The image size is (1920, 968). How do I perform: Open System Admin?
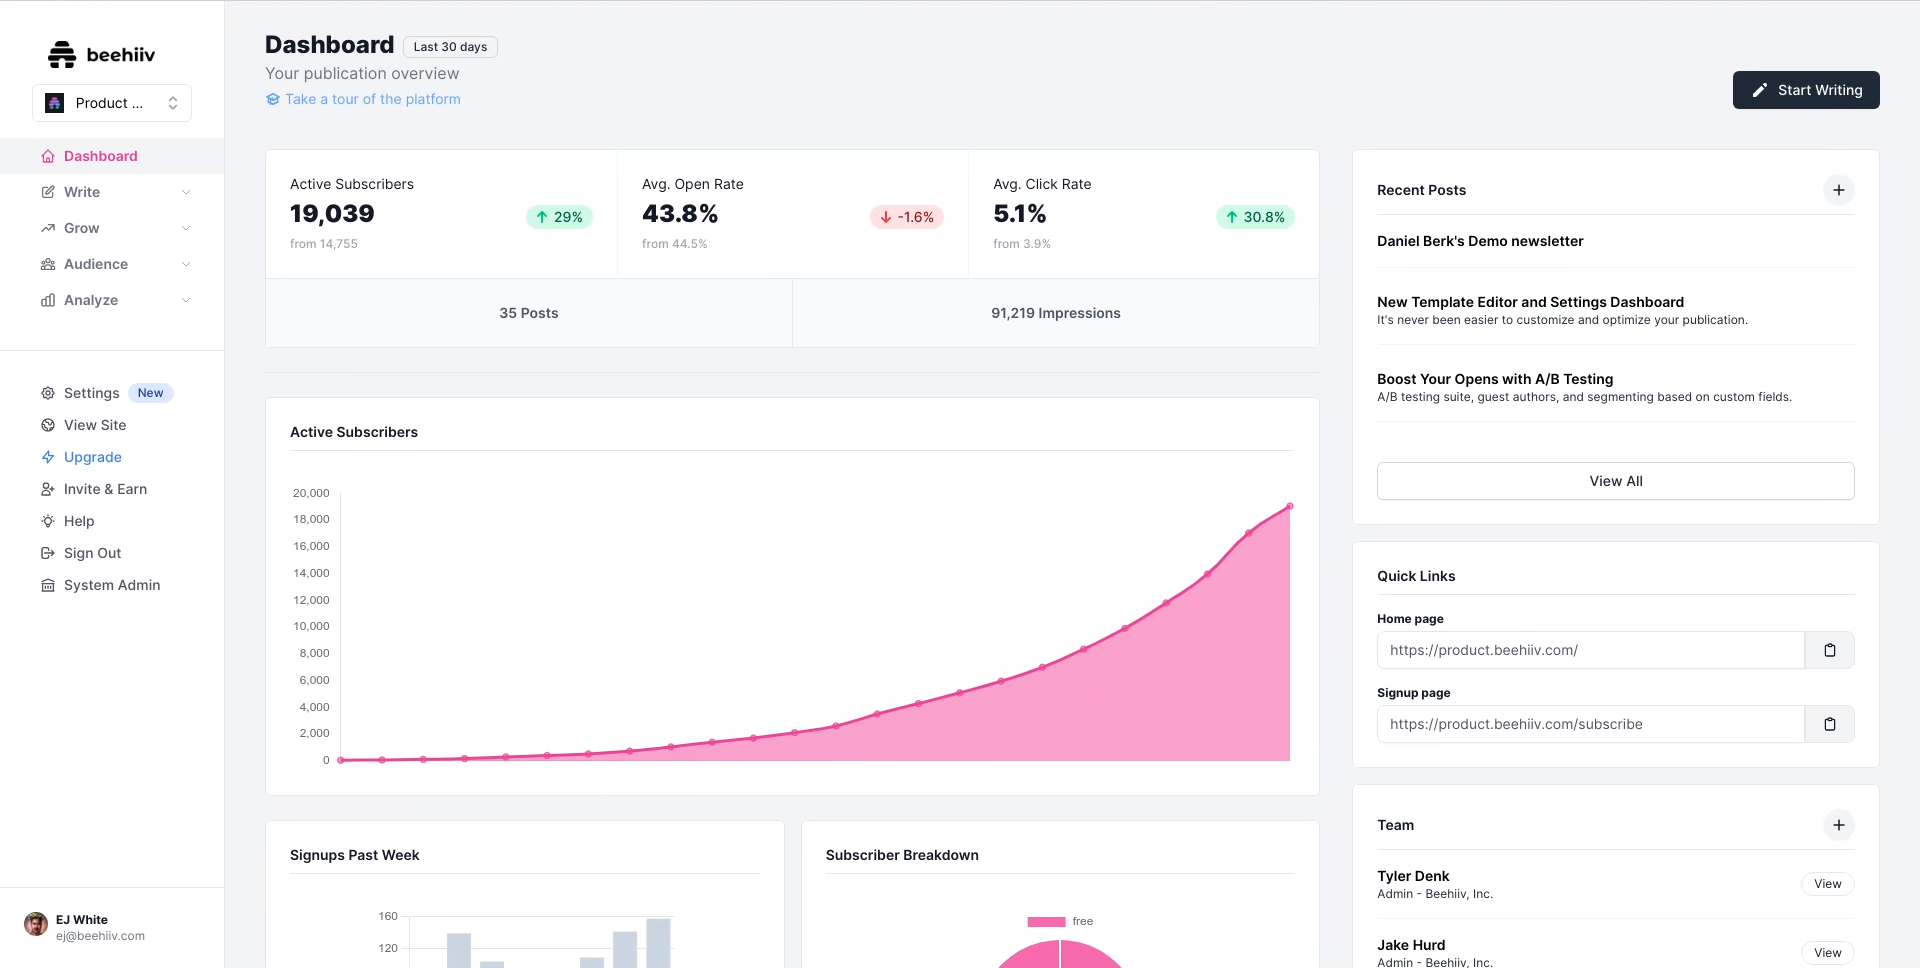(x=112, y=585)
